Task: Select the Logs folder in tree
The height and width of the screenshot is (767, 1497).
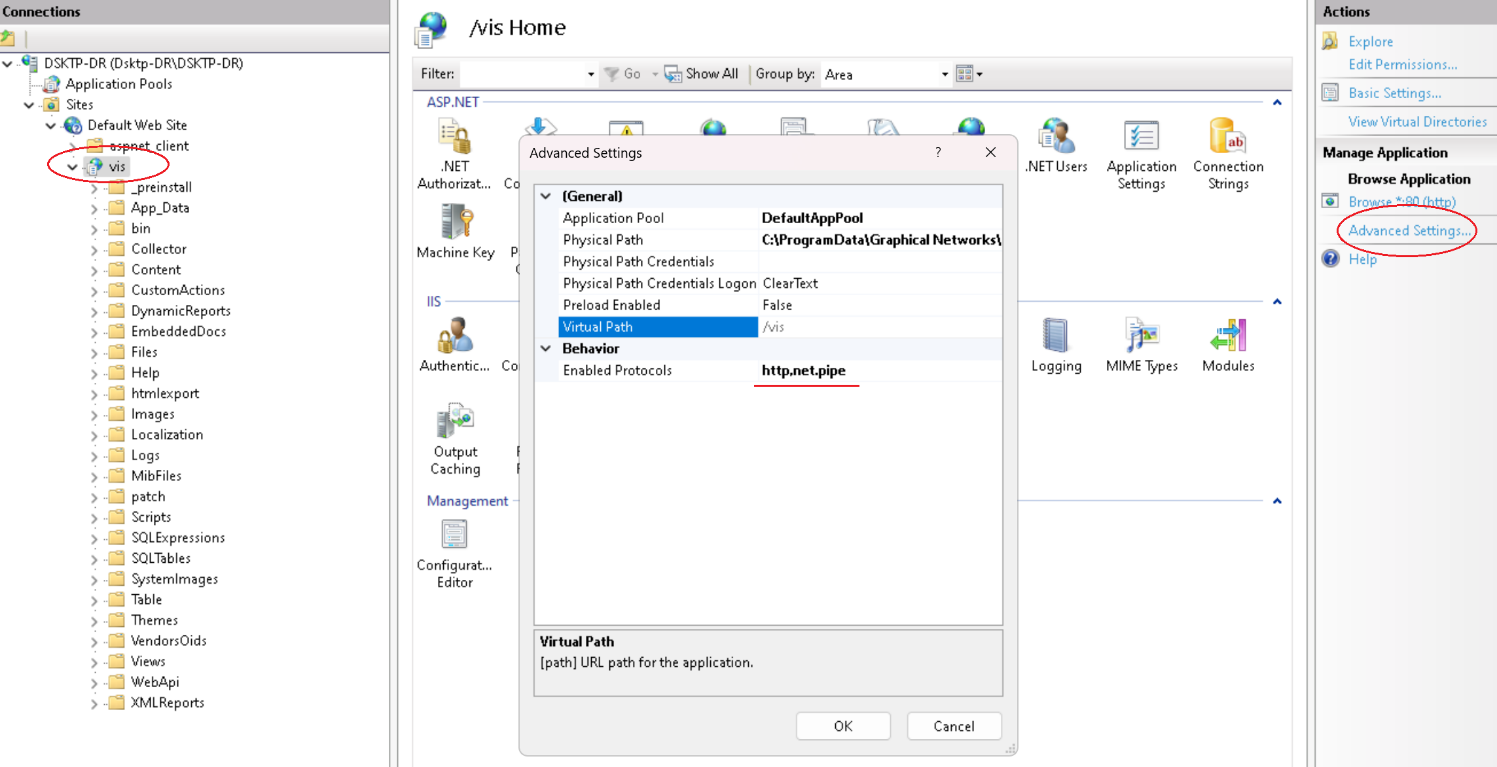Action: [x=145, y=455]
